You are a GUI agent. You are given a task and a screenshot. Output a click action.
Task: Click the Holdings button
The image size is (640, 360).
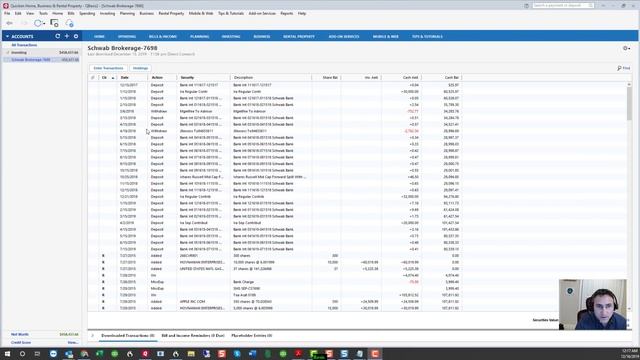pos(140,68)
